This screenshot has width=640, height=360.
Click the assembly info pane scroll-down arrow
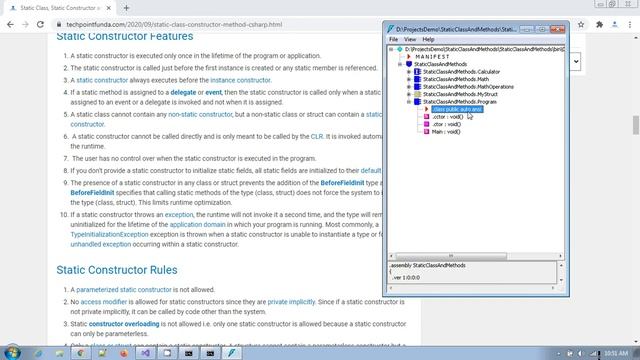point(561,280)
